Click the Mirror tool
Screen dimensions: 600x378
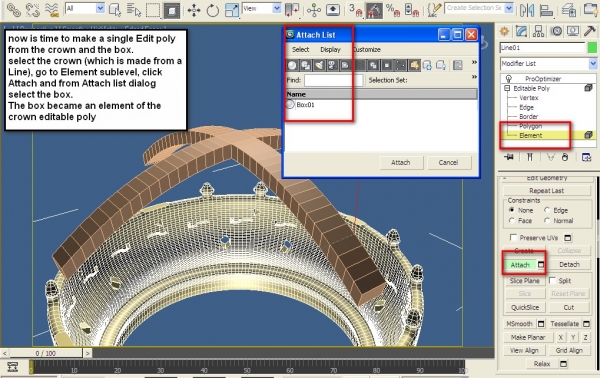[x=527, y=10]
